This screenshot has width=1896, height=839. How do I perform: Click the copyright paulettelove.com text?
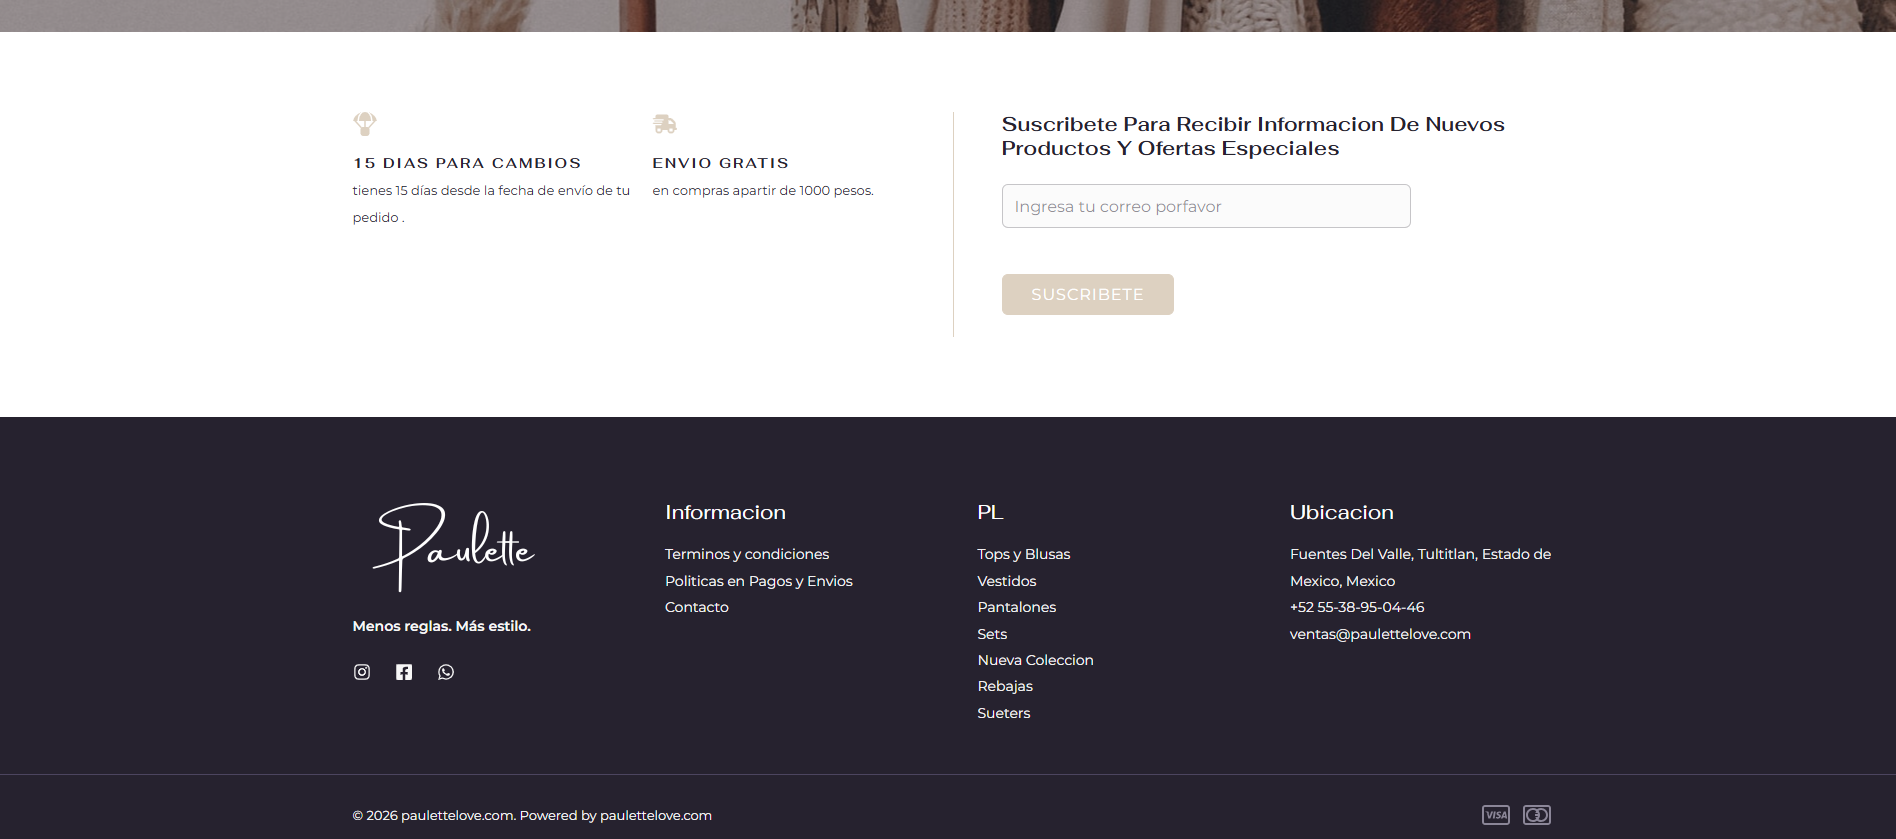point(532,815)
